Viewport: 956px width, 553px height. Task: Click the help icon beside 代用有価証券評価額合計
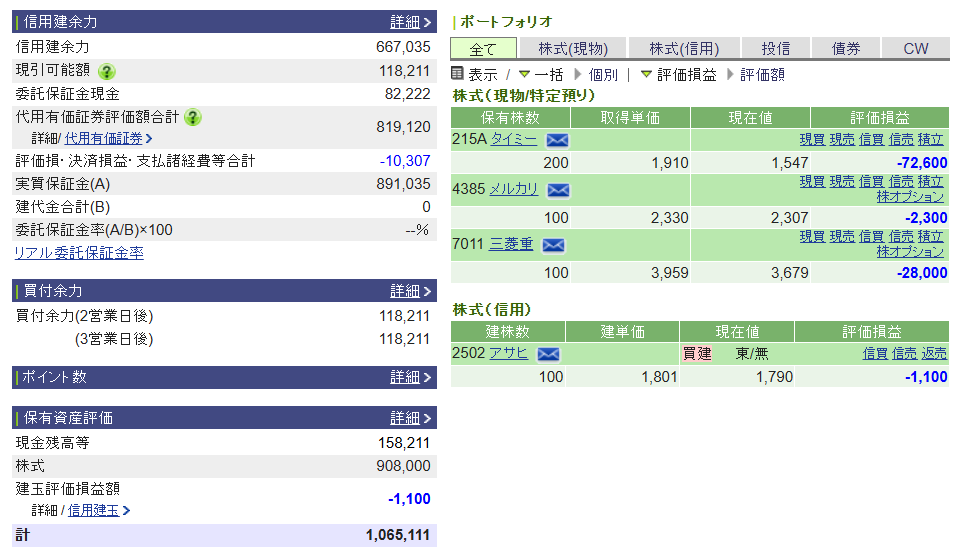[x=193, y=117]
